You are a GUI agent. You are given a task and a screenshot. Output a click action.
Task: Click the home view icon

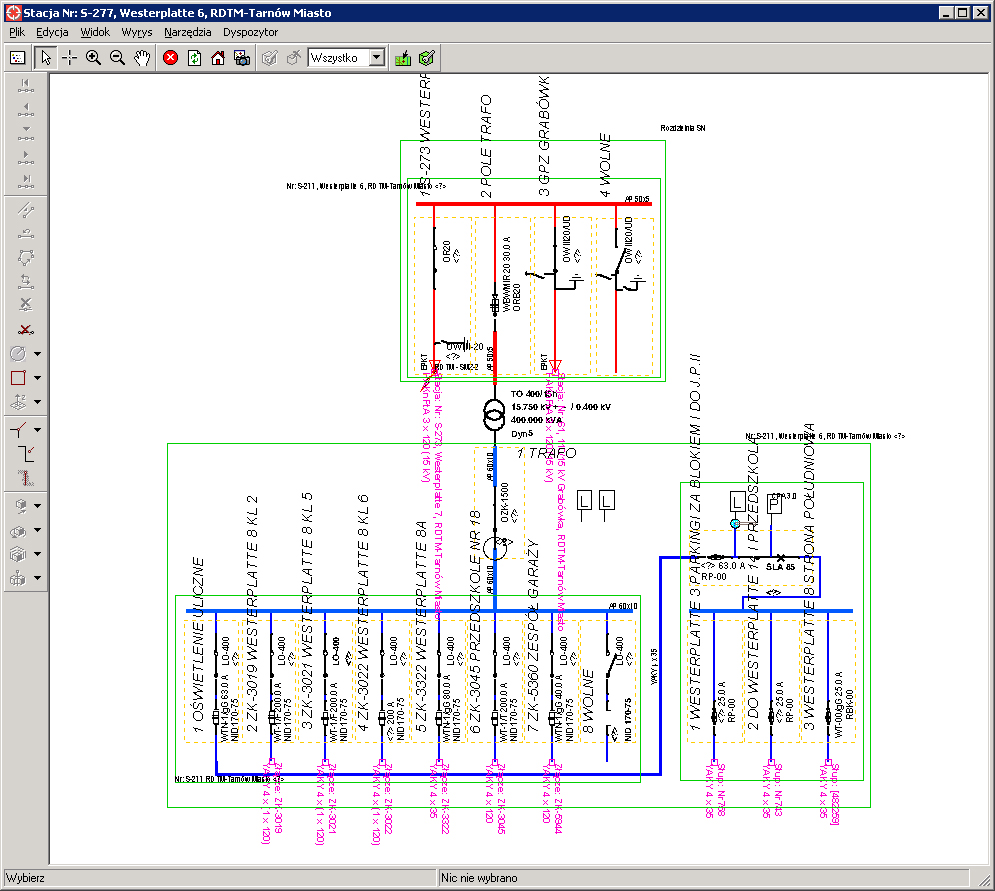tap(218, 58)
